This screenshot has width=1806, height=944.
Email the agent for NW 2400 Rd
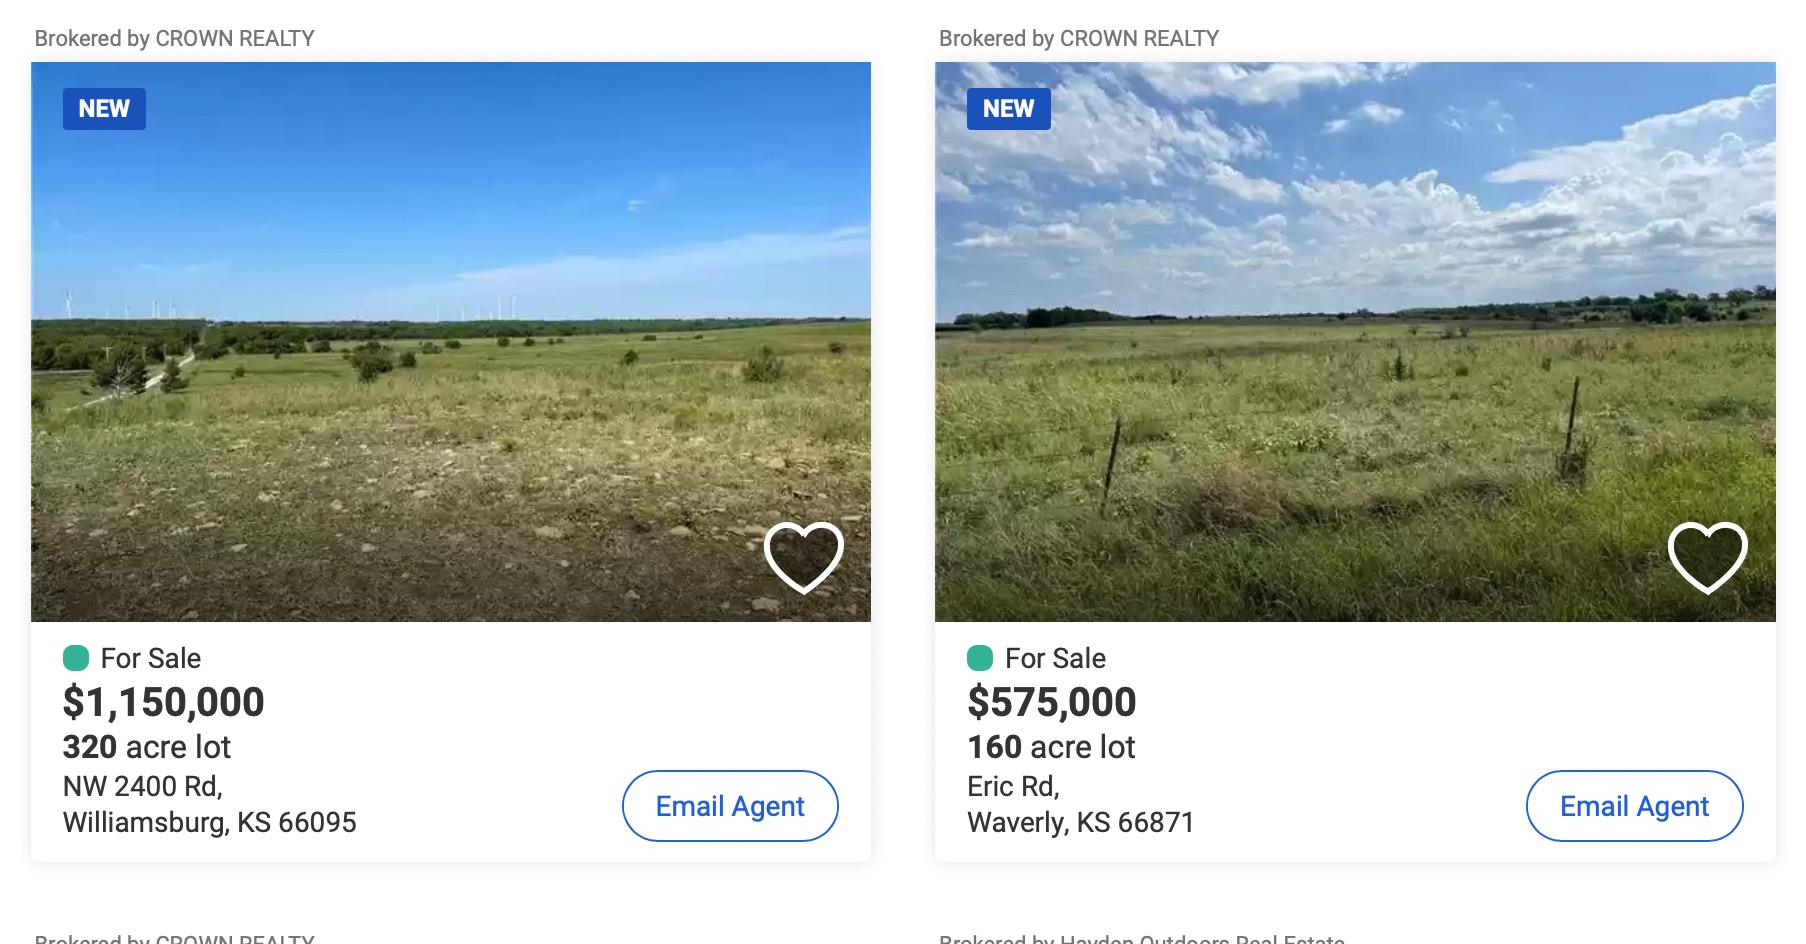730,806
